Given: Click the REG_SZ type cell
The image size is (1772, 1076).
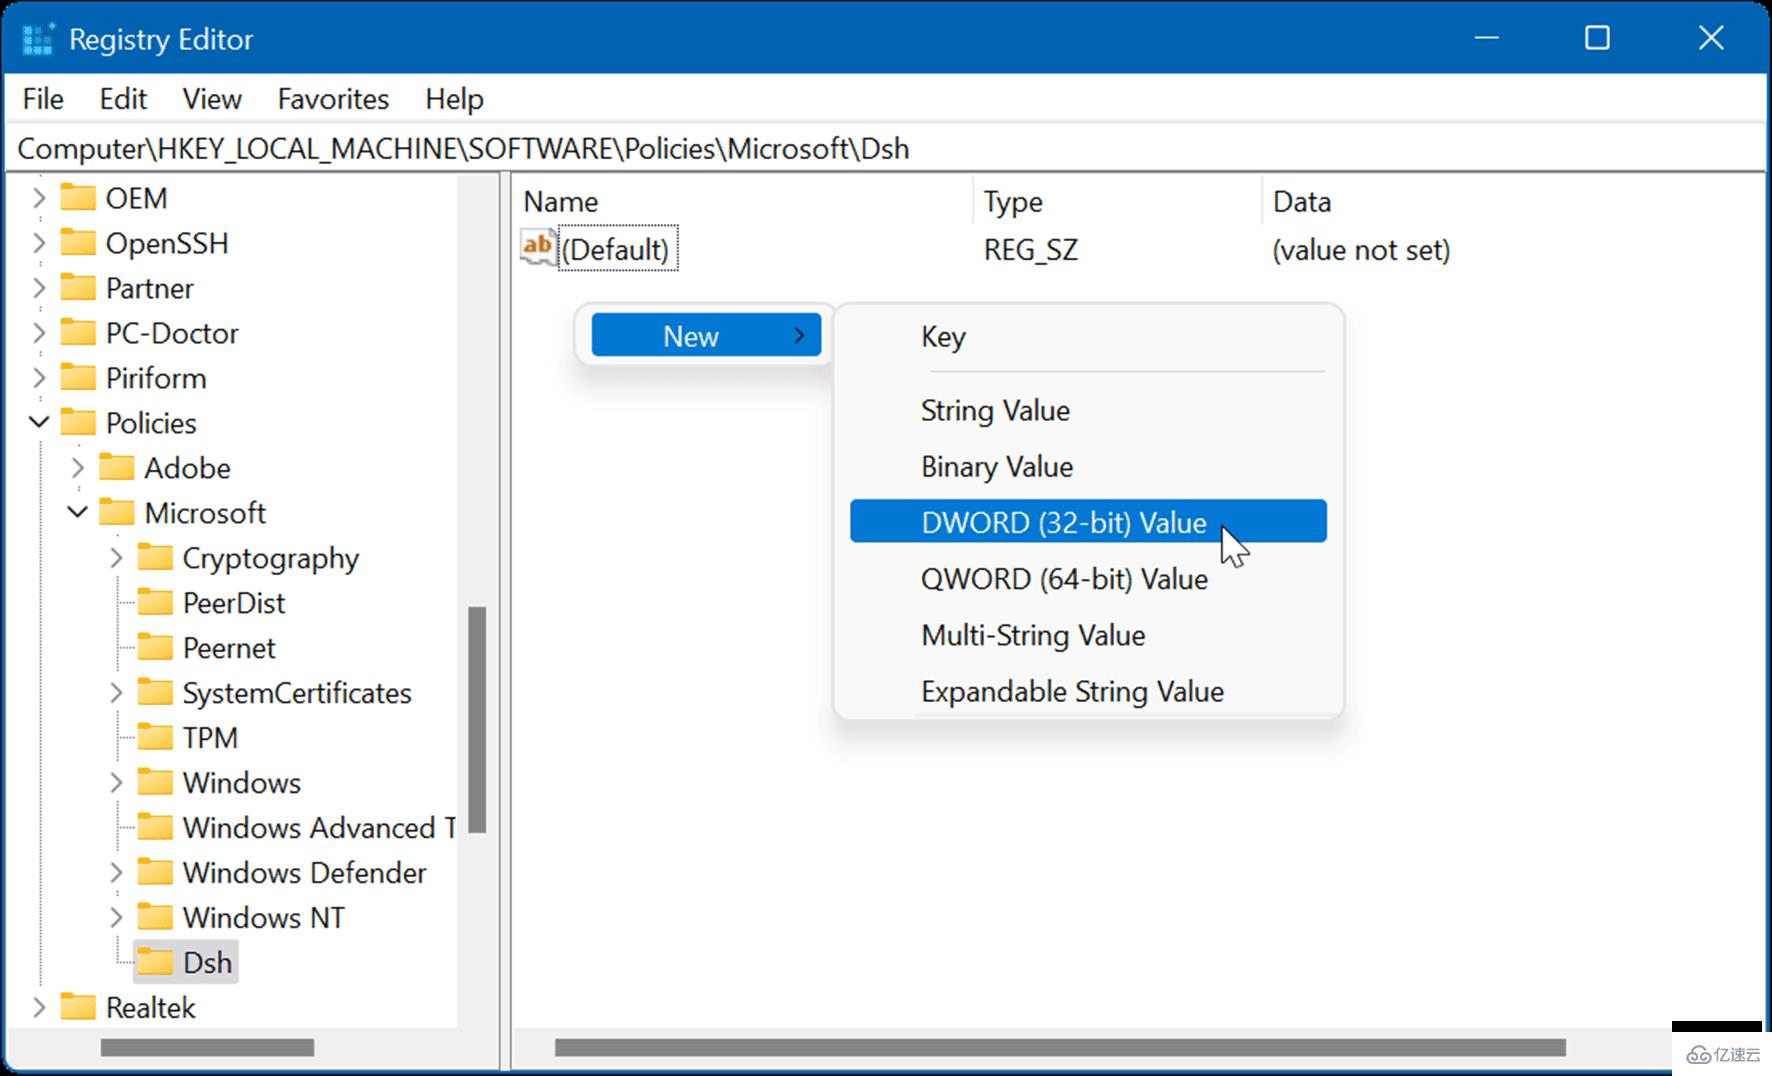Looking at the screenshot, I should [1031, 250].
